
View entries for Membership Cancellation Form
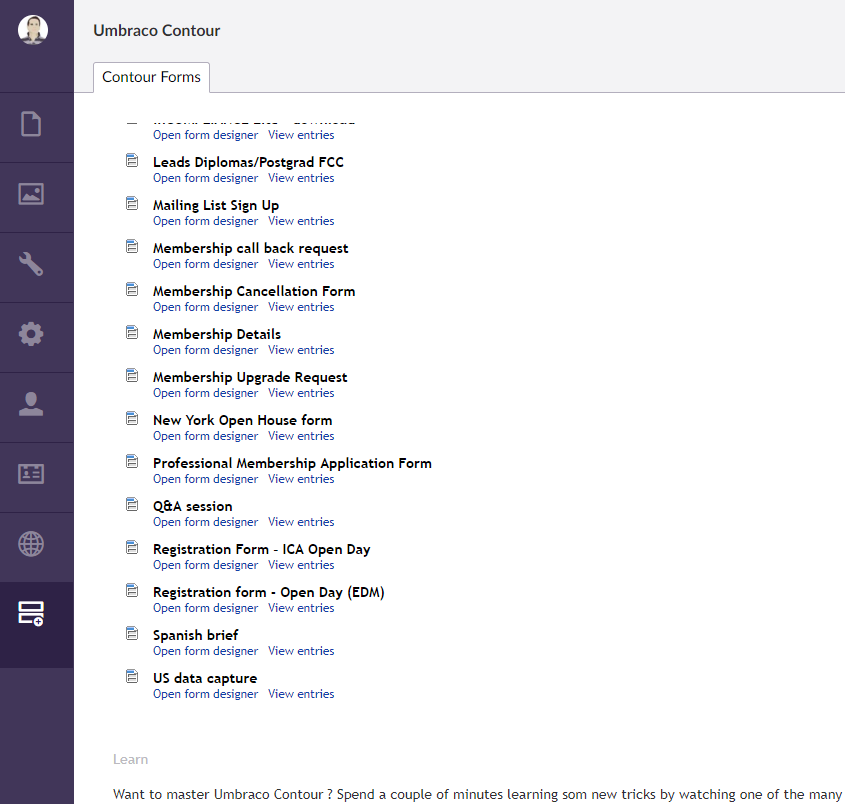[x=301, y=307]
